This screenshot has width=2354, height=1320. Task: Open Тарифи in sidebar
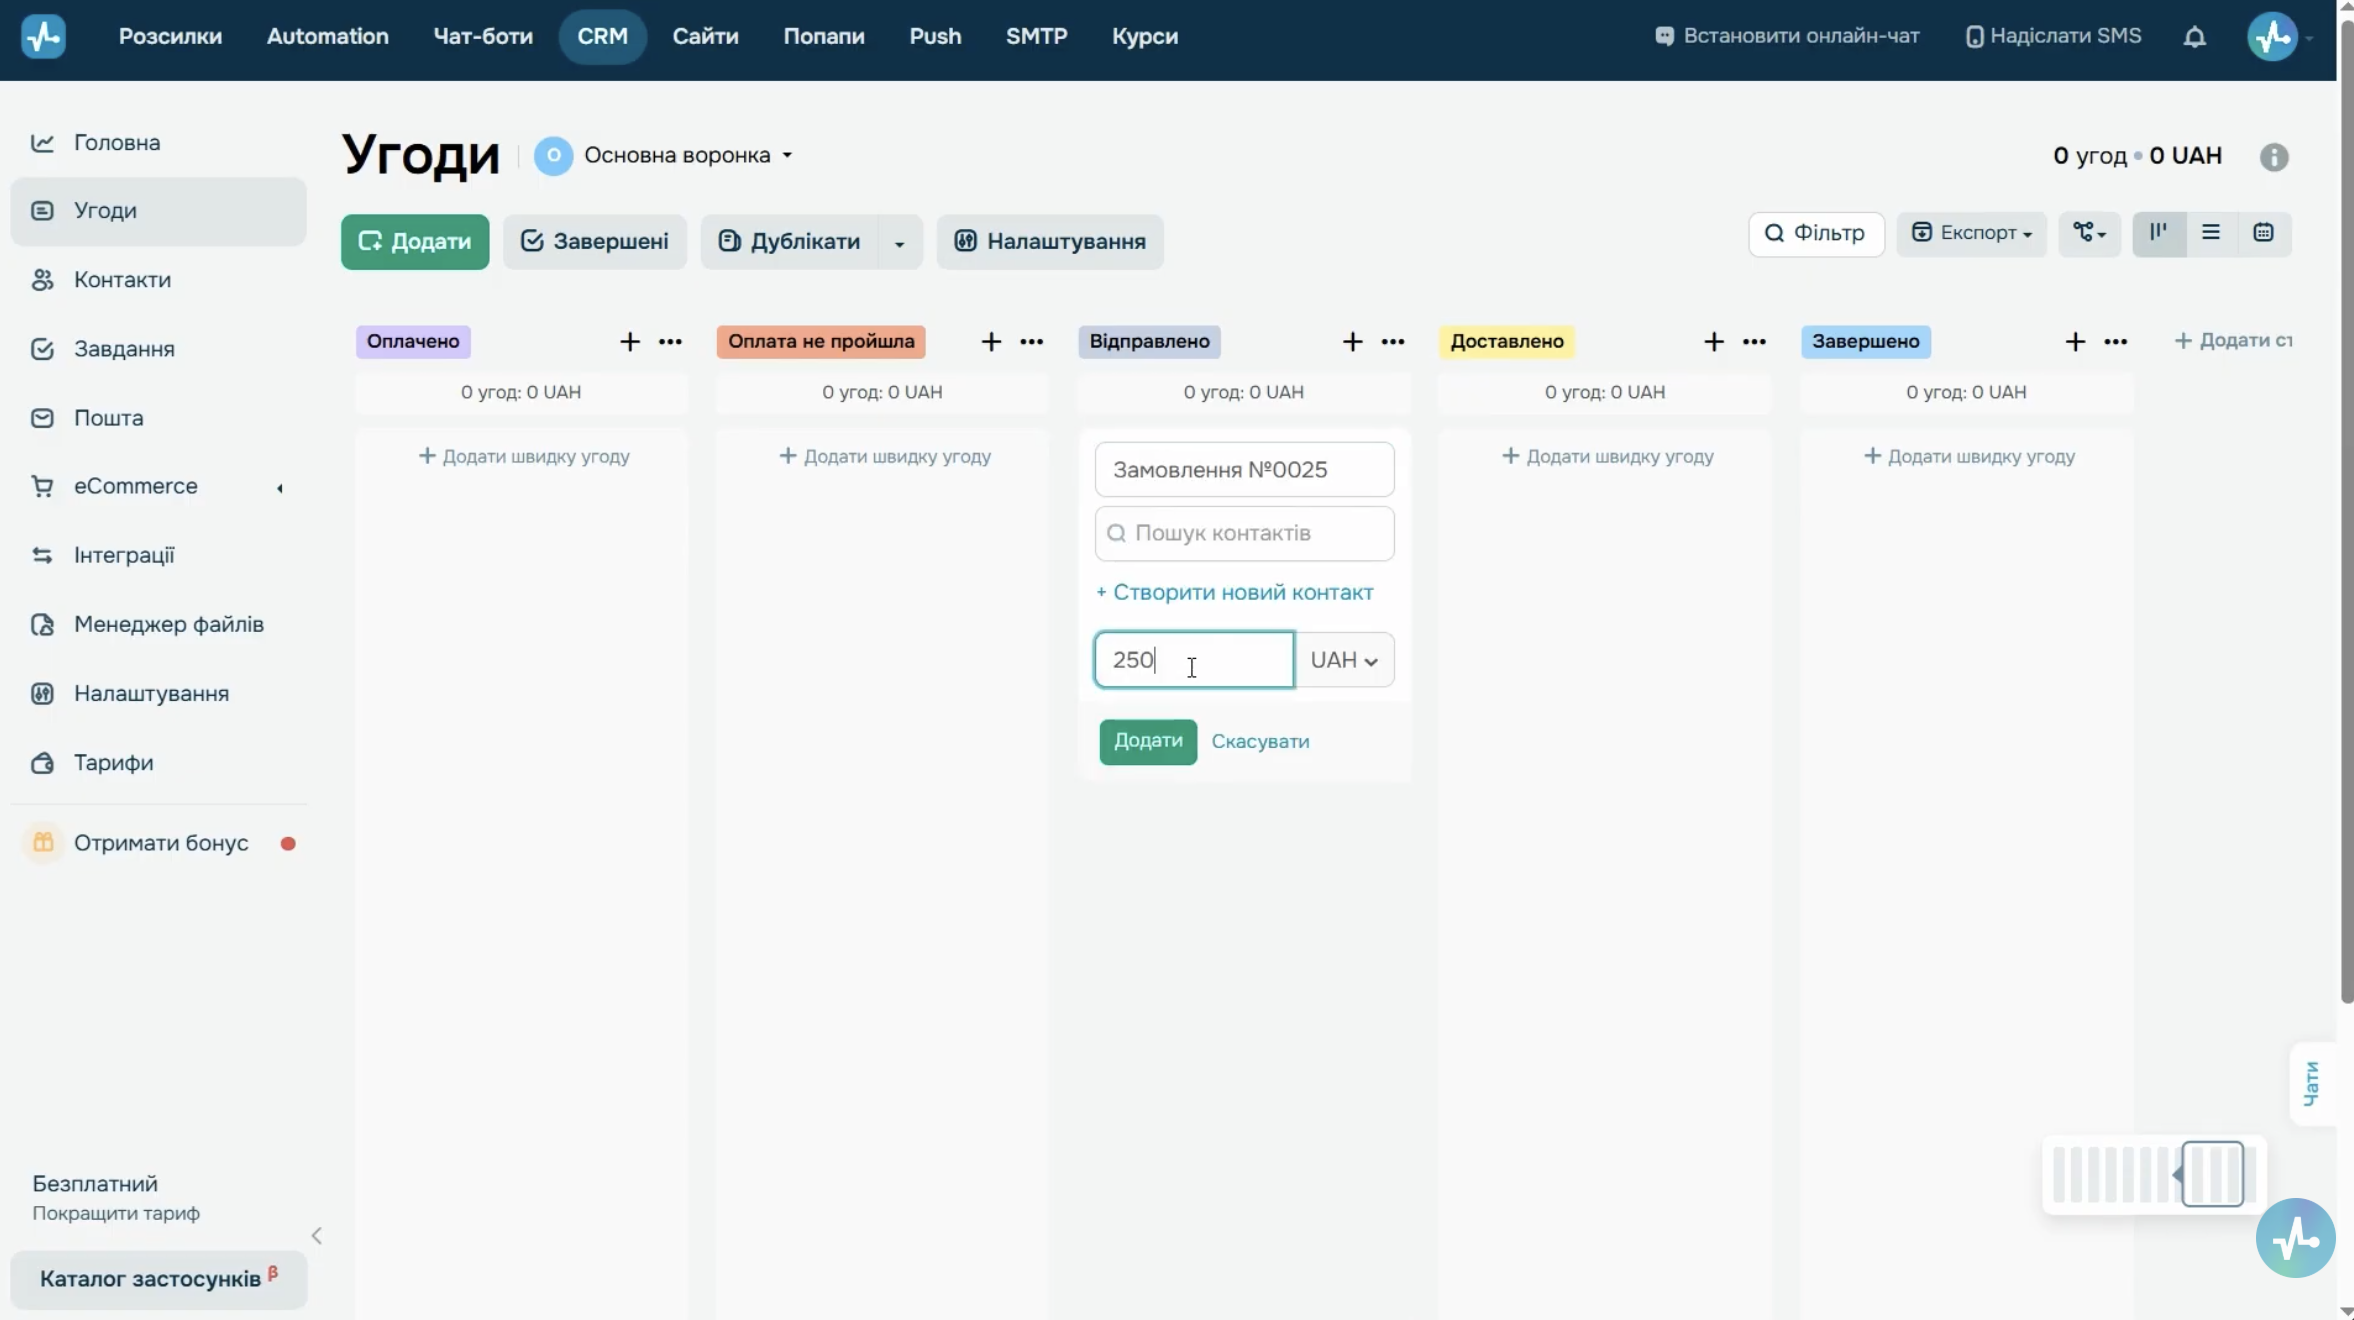pyautogui.click(x=158, y=763)
